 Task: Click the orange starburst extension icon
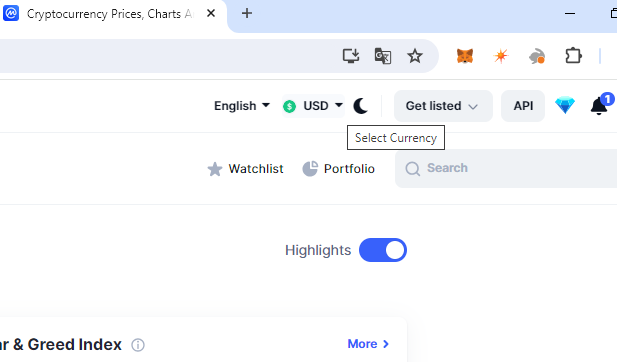click(x=501, y=56)
